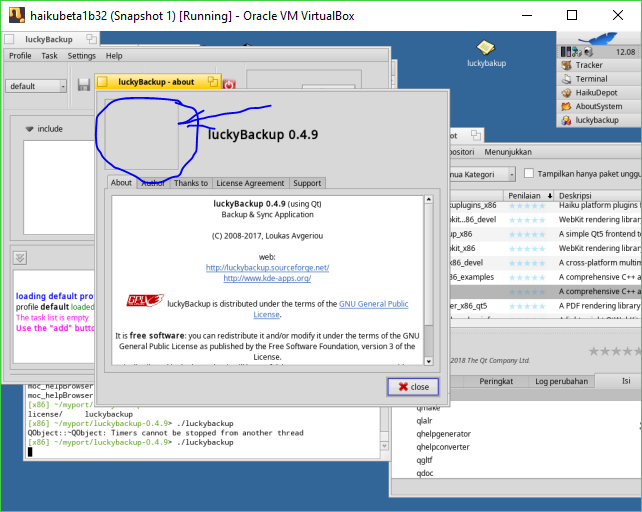Switch to luckybackup in the Deskbar
This screenshot has width=642, height=512.
pos(599,120)
